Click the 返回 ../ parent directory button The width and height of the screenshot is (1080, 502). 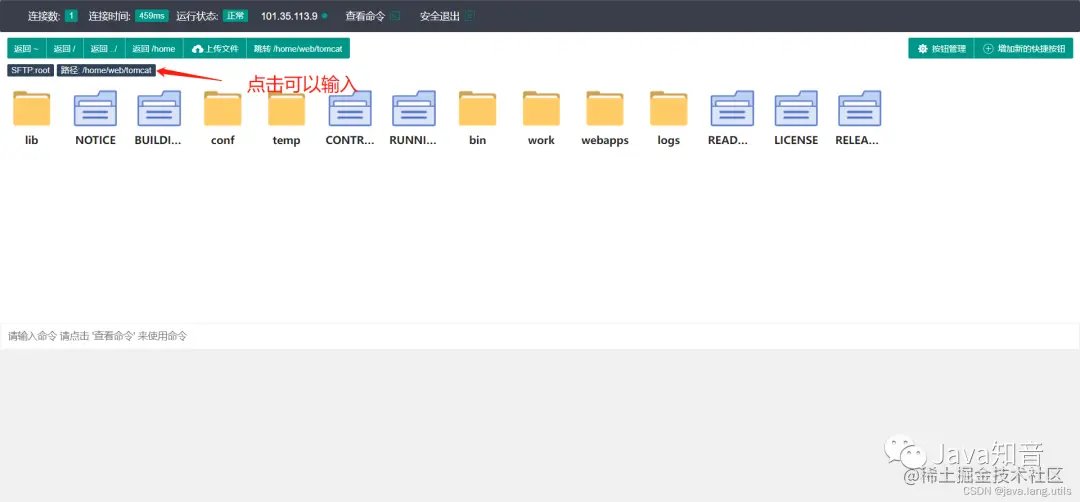click(104, 48)
